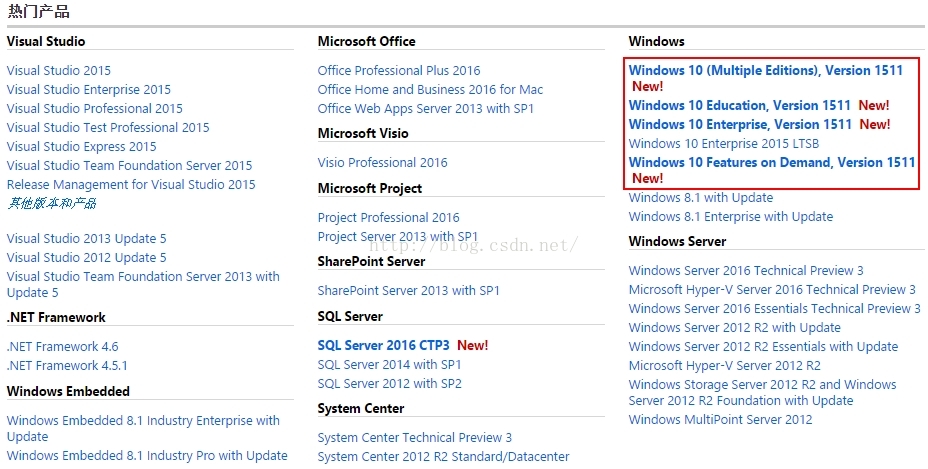Click the Windows Server section heading

point(677,242)
